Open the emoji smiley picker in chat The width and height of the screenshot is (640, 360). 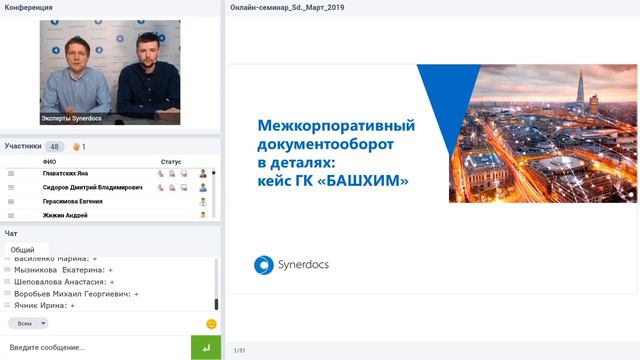211,324
